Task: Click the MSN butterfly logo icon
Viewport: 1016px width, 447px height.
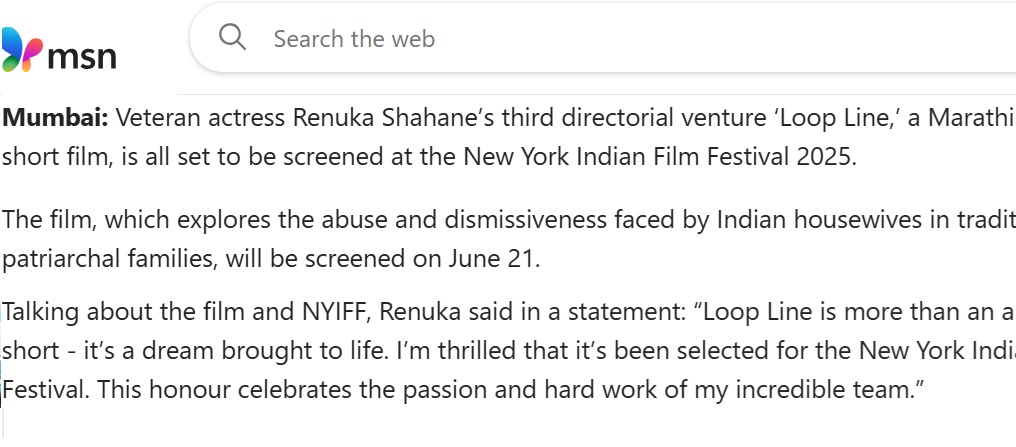Action: click(x=21, y=49)
